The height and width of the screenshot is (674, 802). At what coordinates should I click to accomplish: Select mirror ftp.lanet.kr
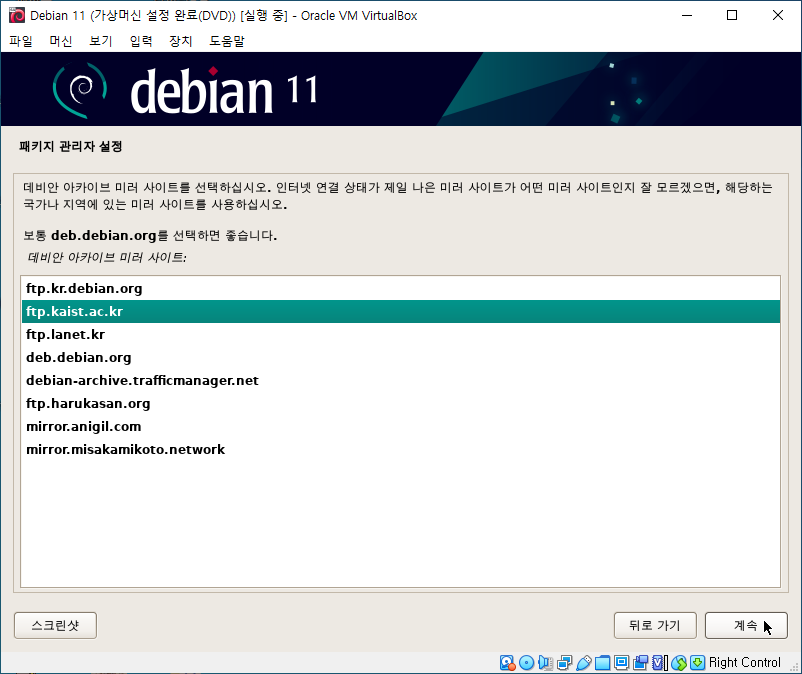(x=401, y=334)
